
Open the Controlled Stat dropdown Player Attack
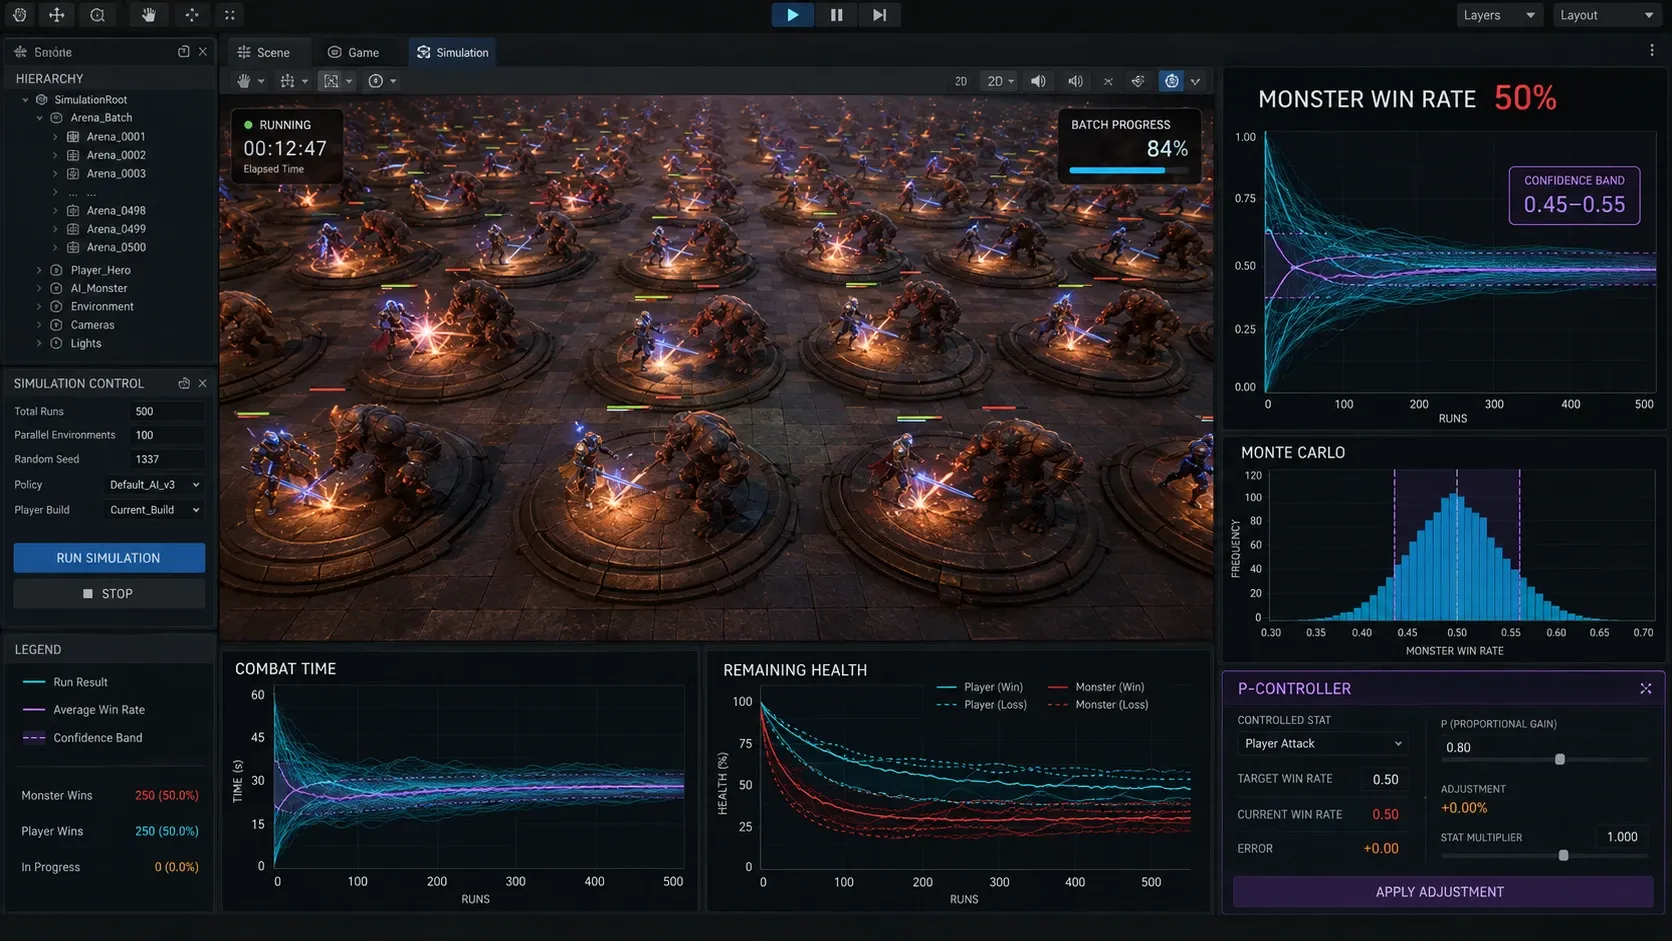pyautogui.click(x=1323, y=743)
